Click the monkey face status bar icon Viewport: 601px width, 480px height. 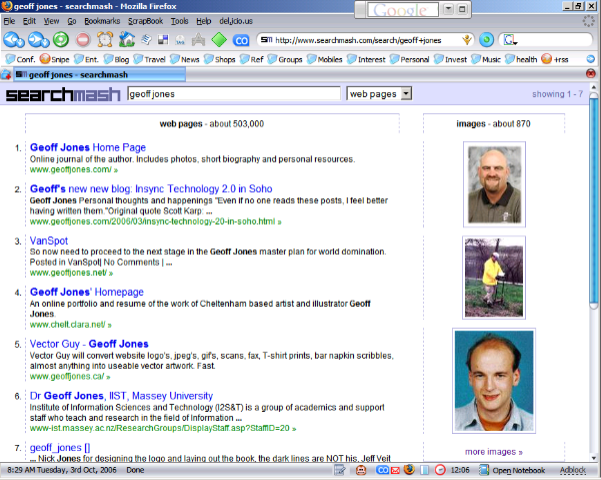tap(361, 470)
